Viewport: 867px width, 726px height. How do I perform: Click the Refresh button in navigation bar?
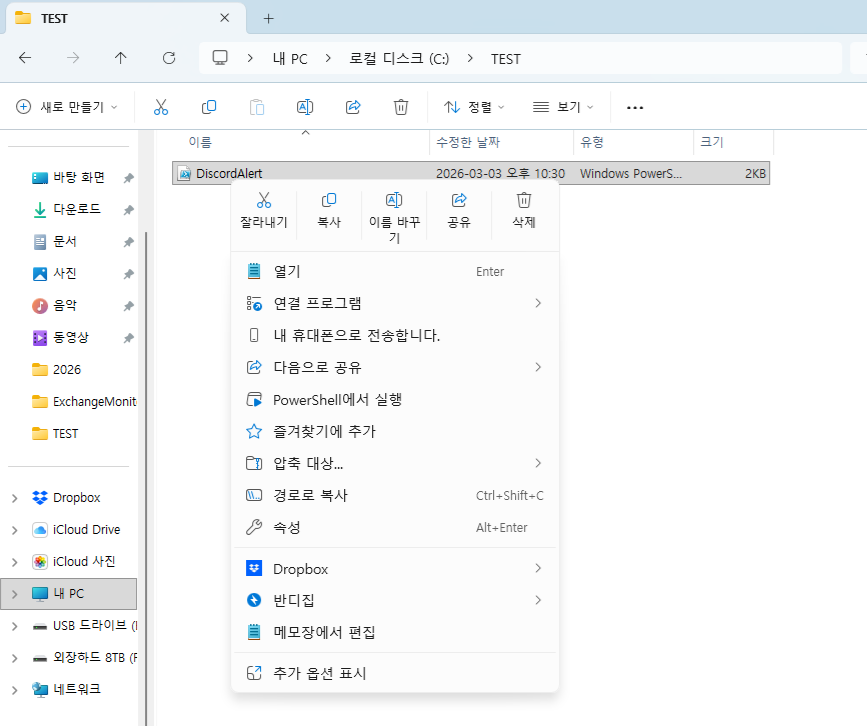(x=169, y=58)
